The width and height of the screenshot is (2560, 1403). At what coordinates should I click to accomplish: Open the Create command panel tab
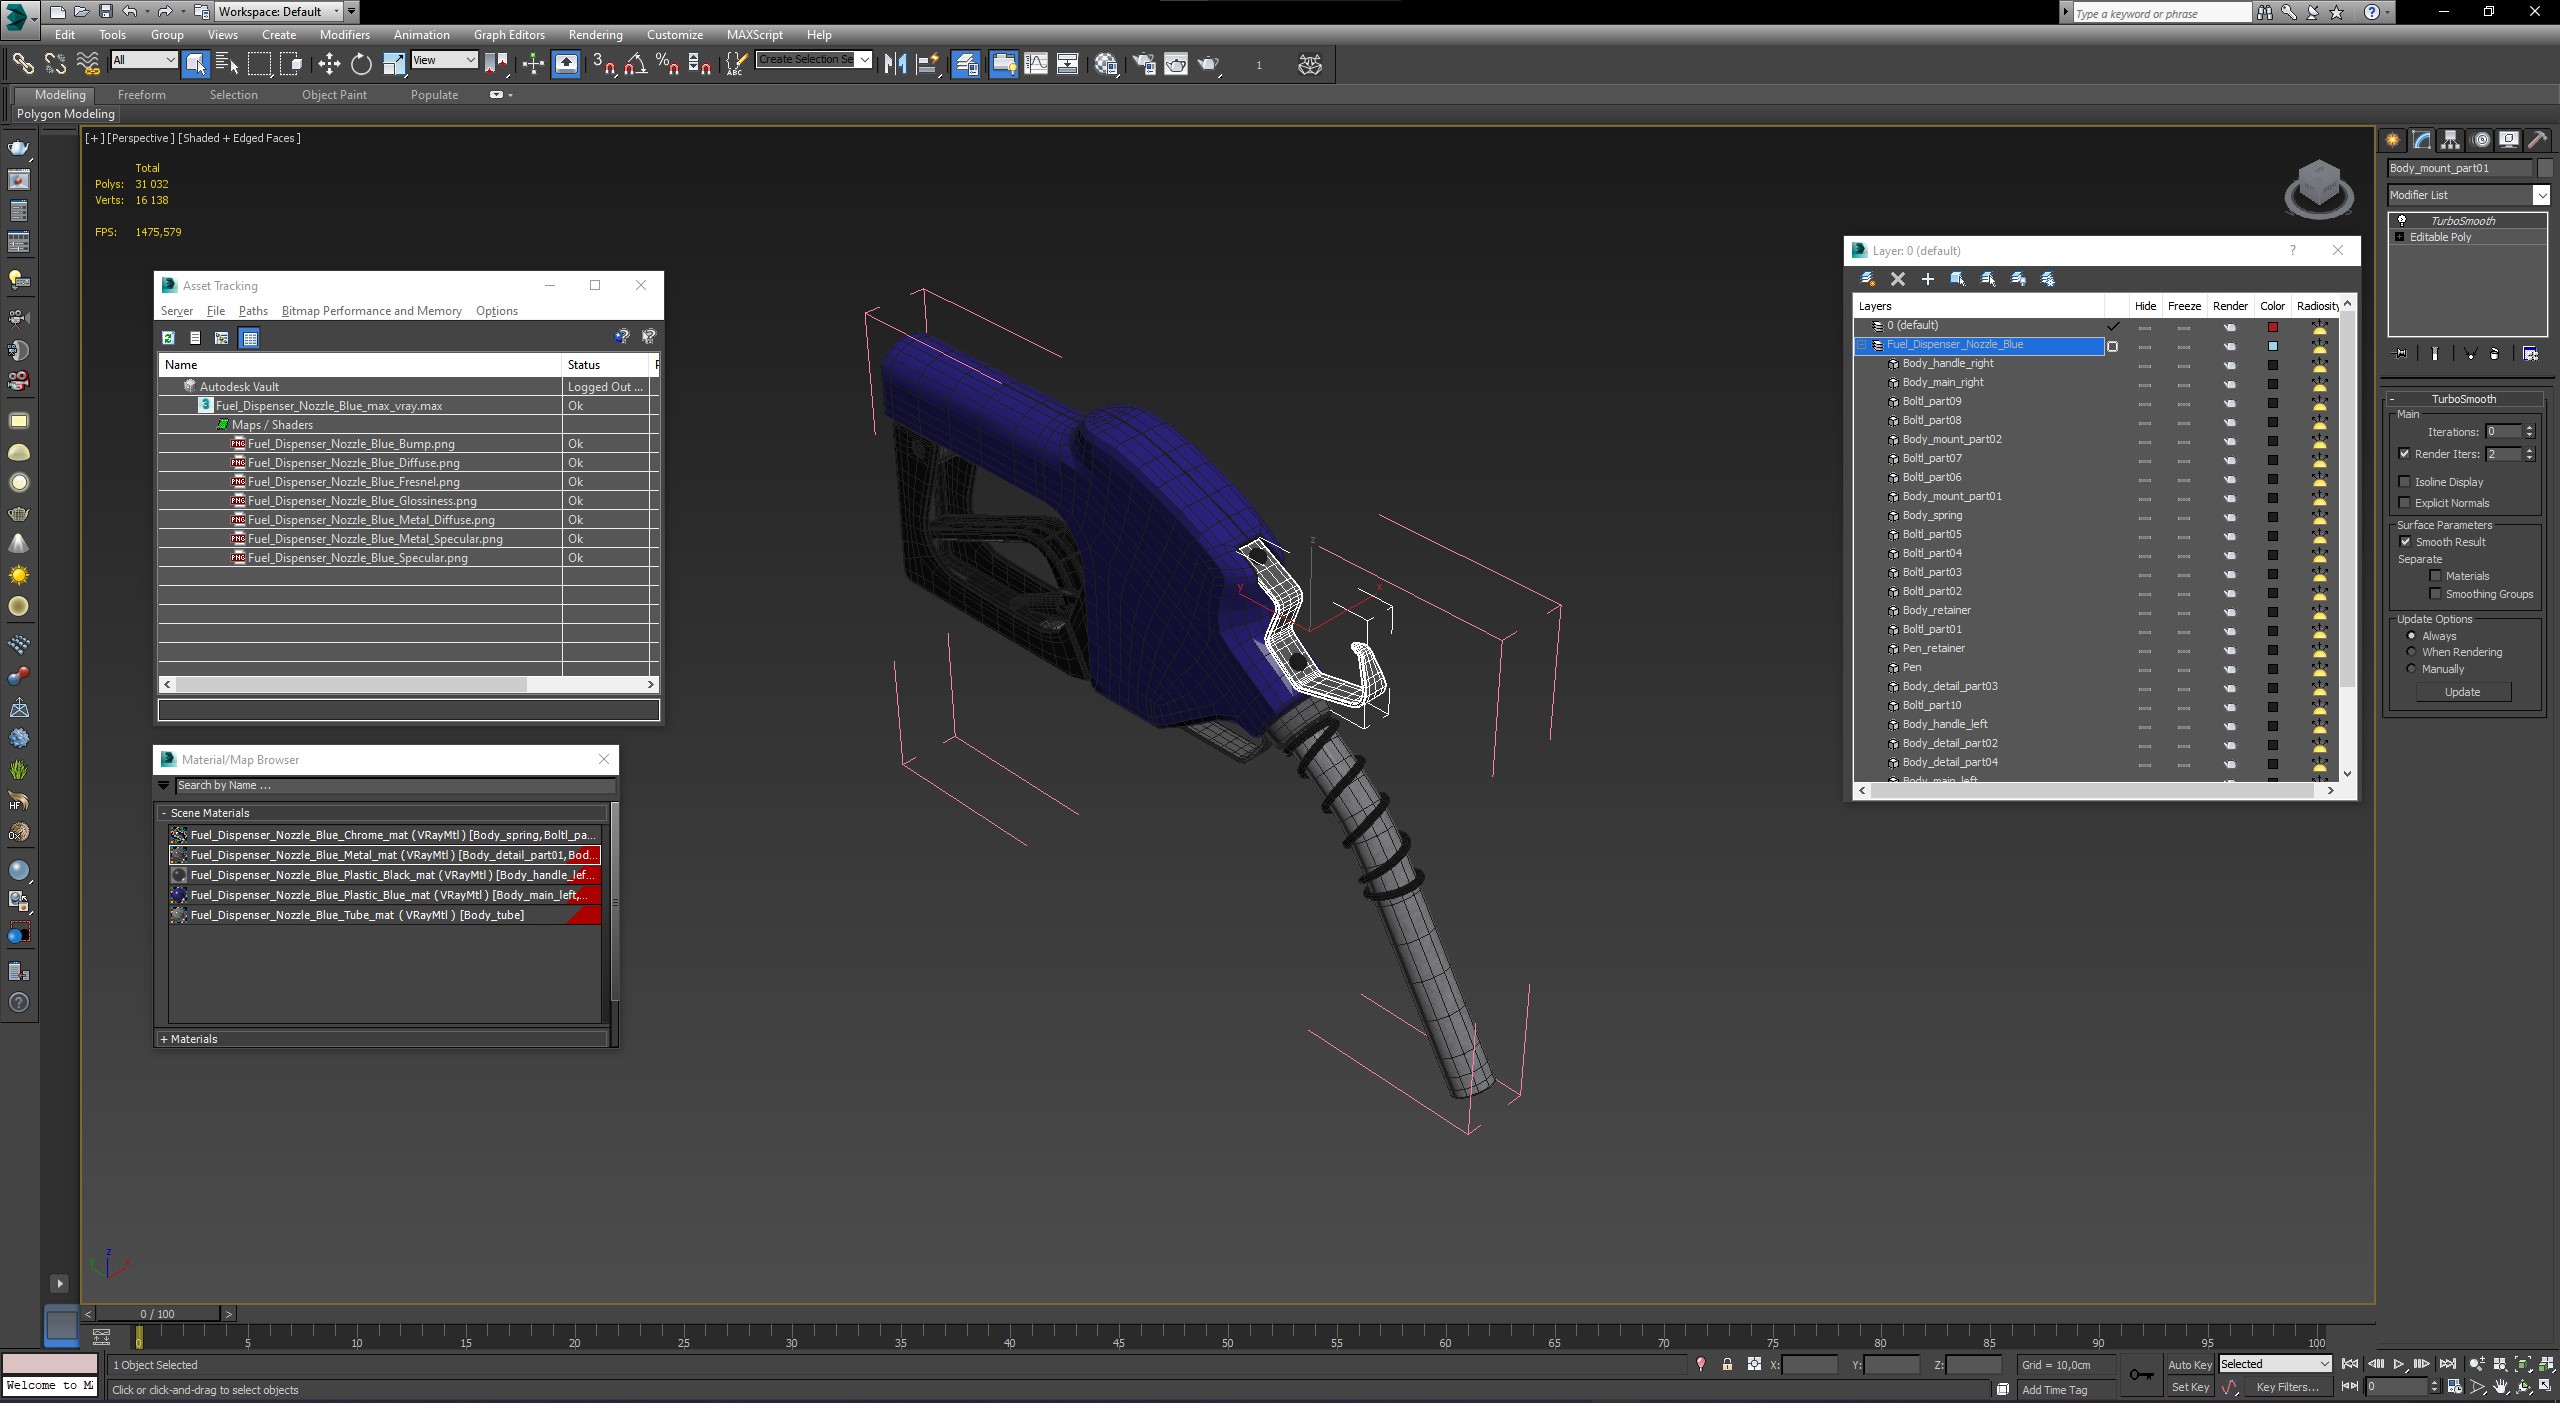coord(2392,140)
